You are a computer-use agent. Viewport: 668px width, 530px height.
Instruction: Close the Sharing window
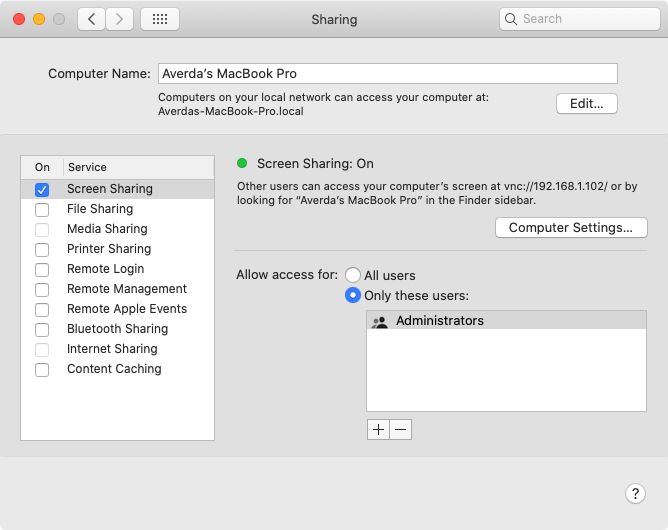pos(19,19)
